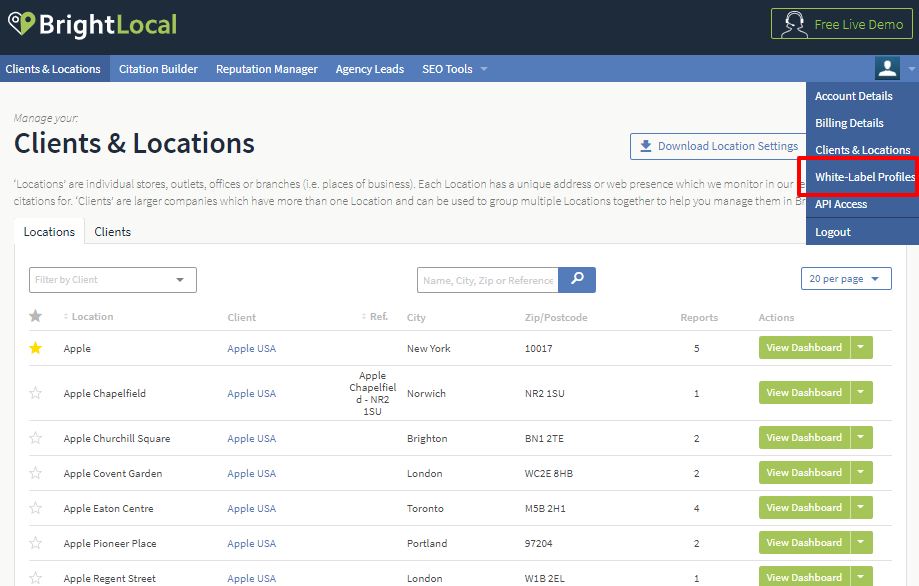Open Reputation Manager
The height and width of the screenshot is (586, 919).
267,69
